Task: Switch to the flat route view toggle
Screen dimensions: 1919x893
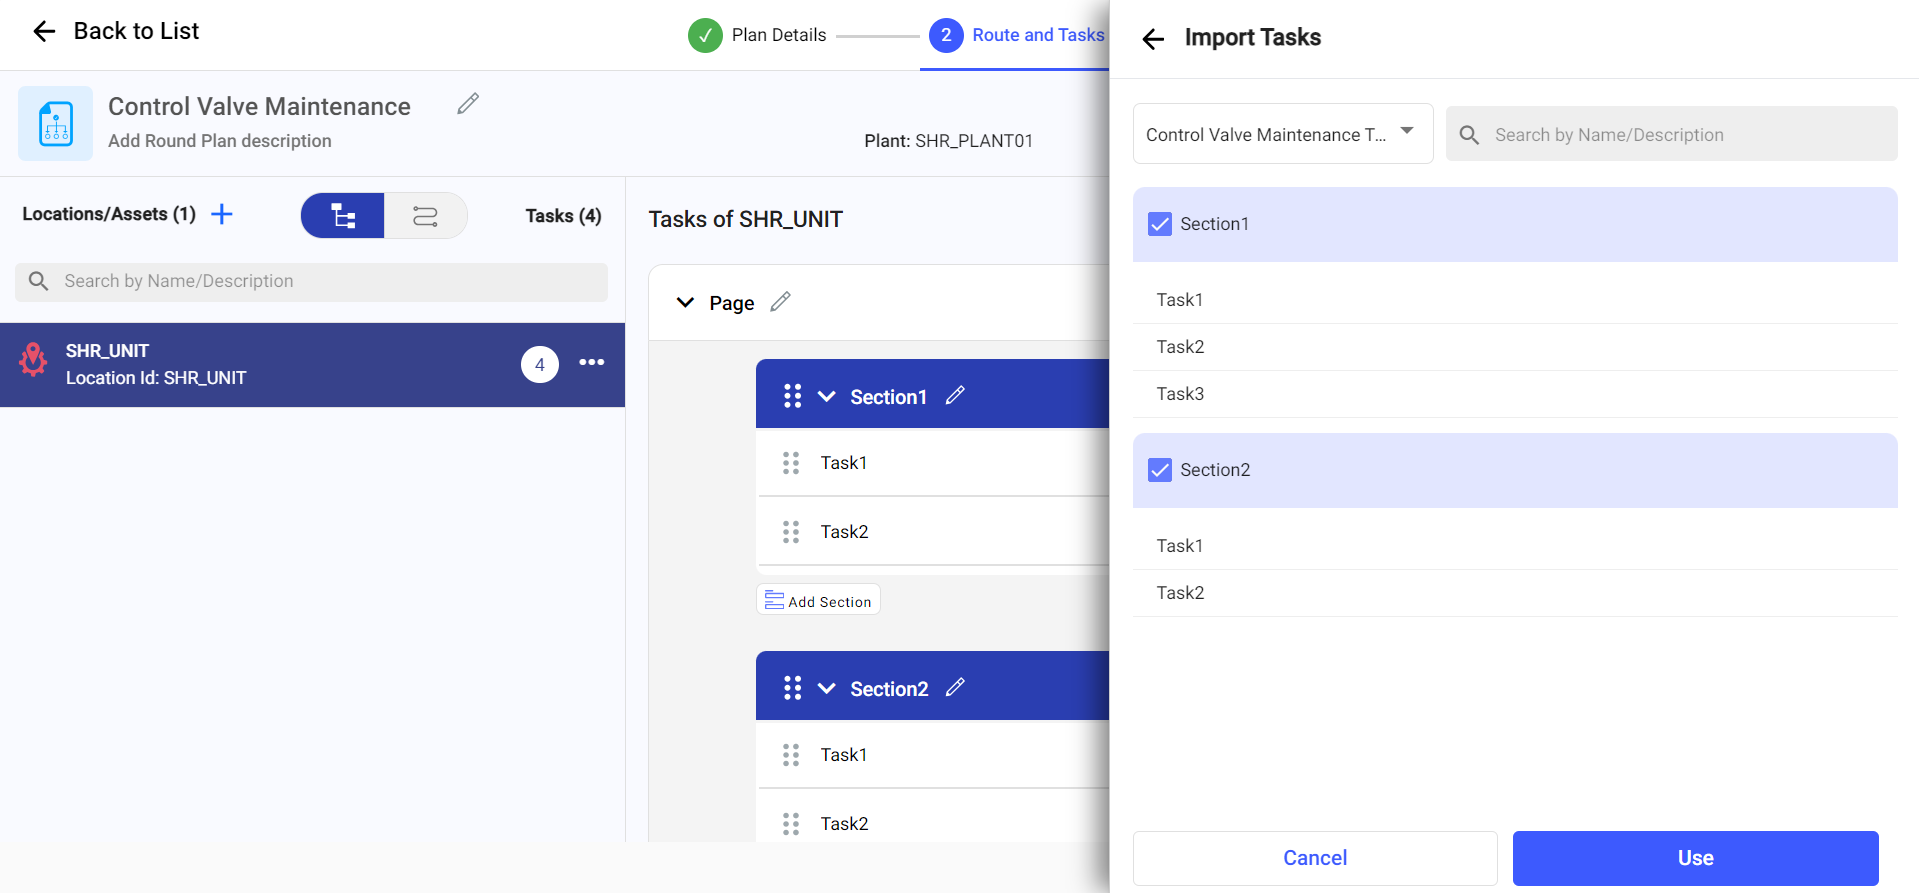Action: (425, 216)
